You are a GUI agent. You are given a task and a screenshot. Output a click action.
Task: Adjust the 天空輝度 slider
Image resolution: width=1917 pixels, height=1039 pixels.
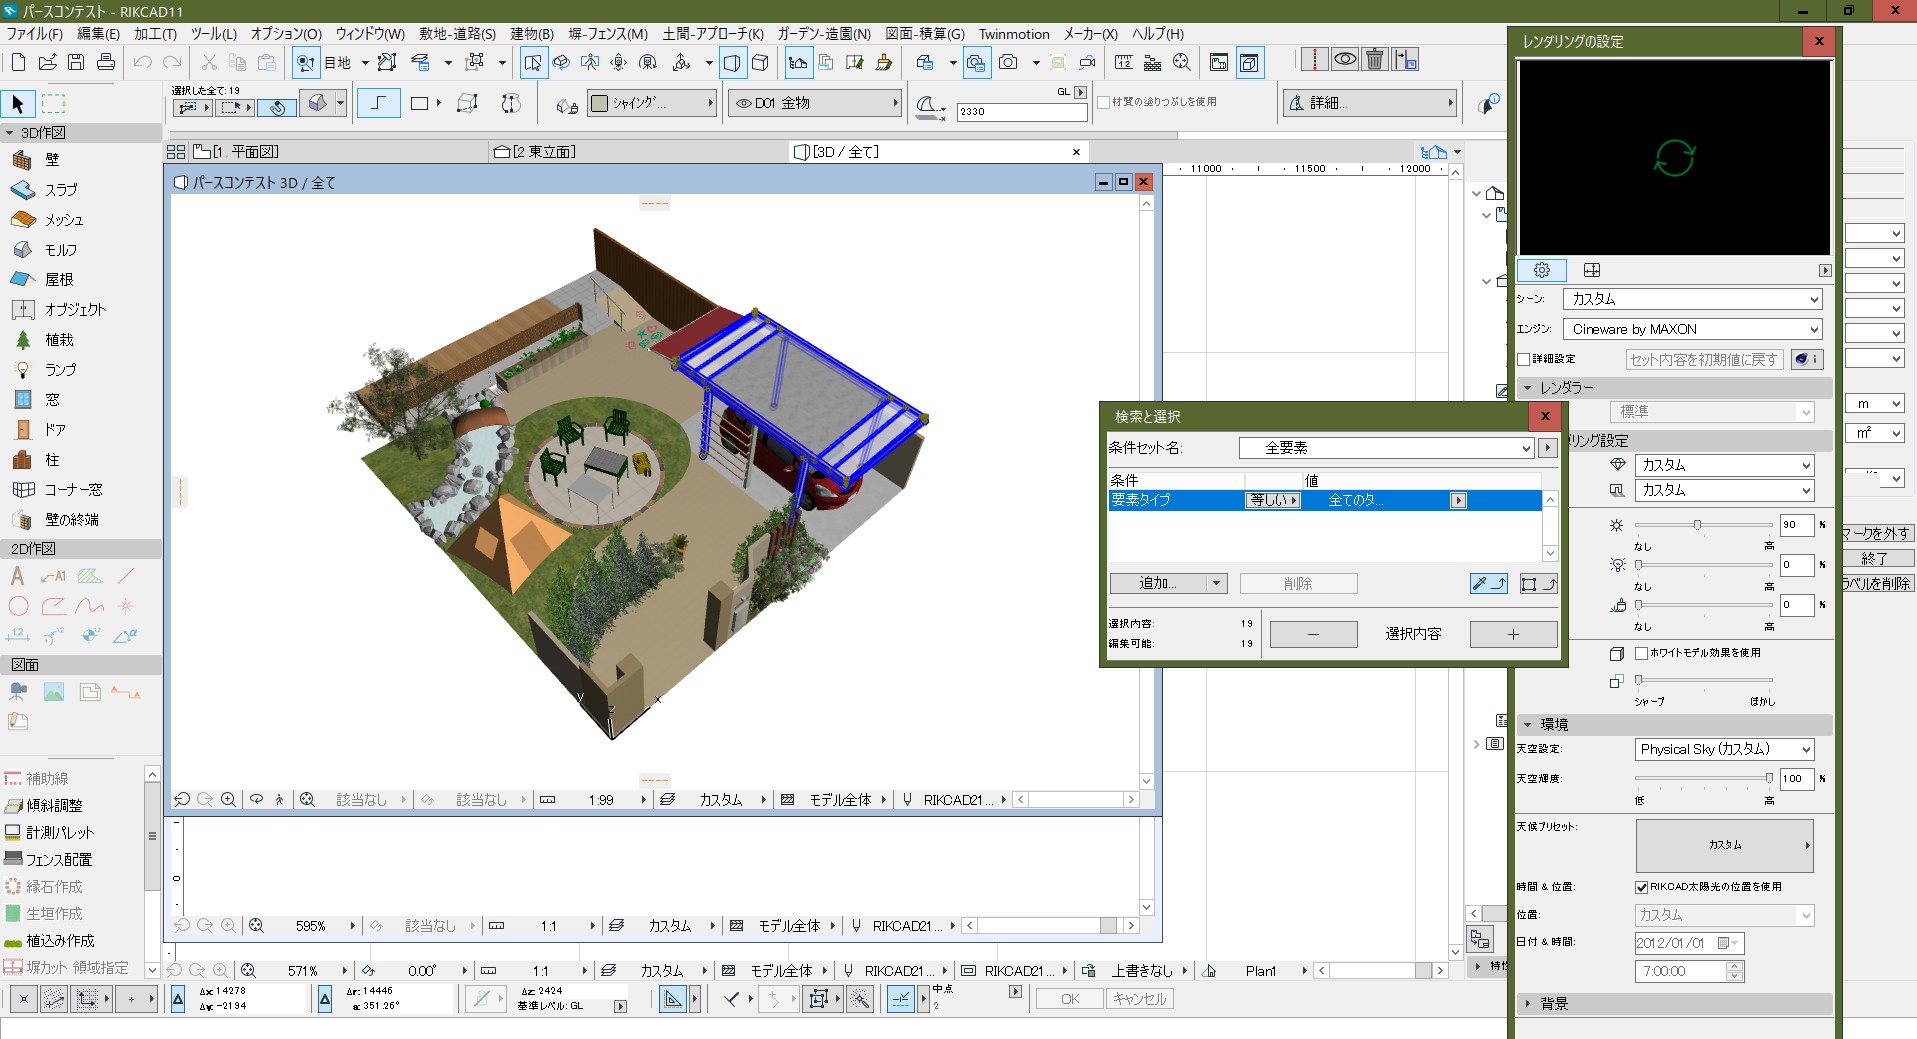(x=1768, y=777)
